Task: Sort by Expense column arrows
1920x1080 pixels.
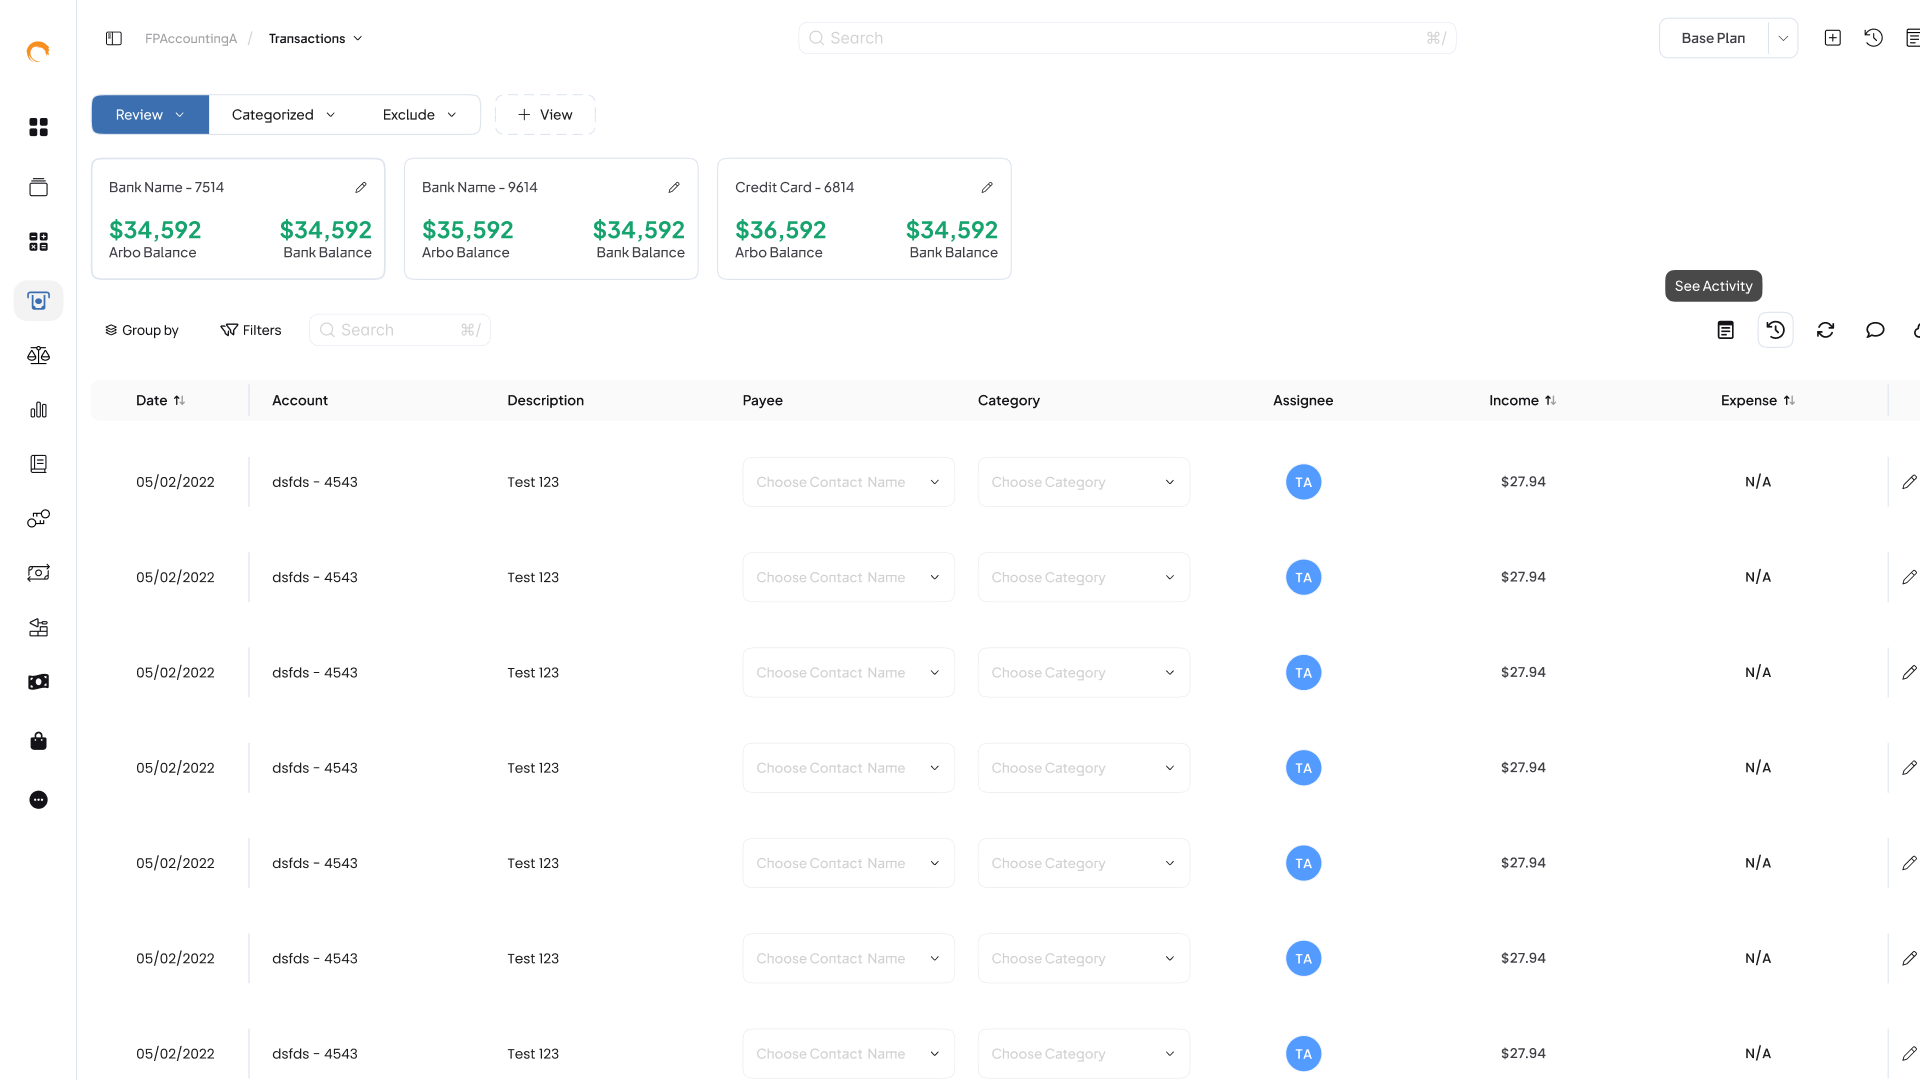Action: (1789, 400)
